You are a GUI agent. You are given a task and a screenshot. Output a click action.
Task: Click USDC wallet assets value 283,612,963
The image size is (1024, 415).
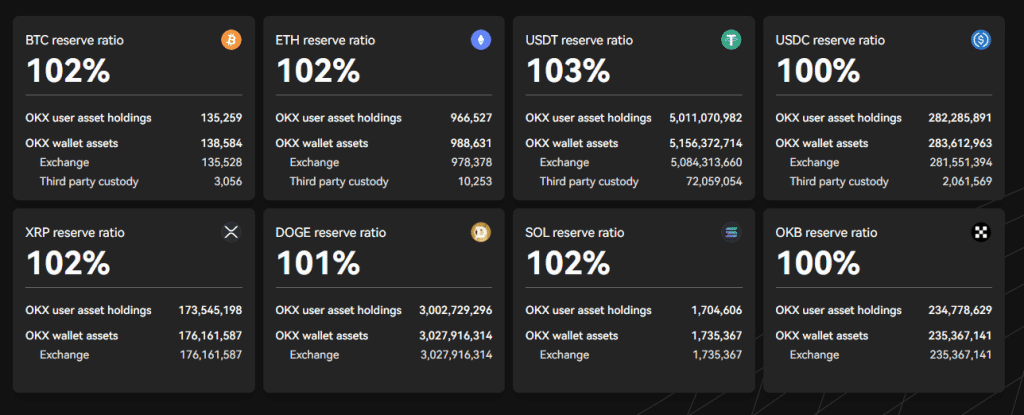click(x=960, y=143)
